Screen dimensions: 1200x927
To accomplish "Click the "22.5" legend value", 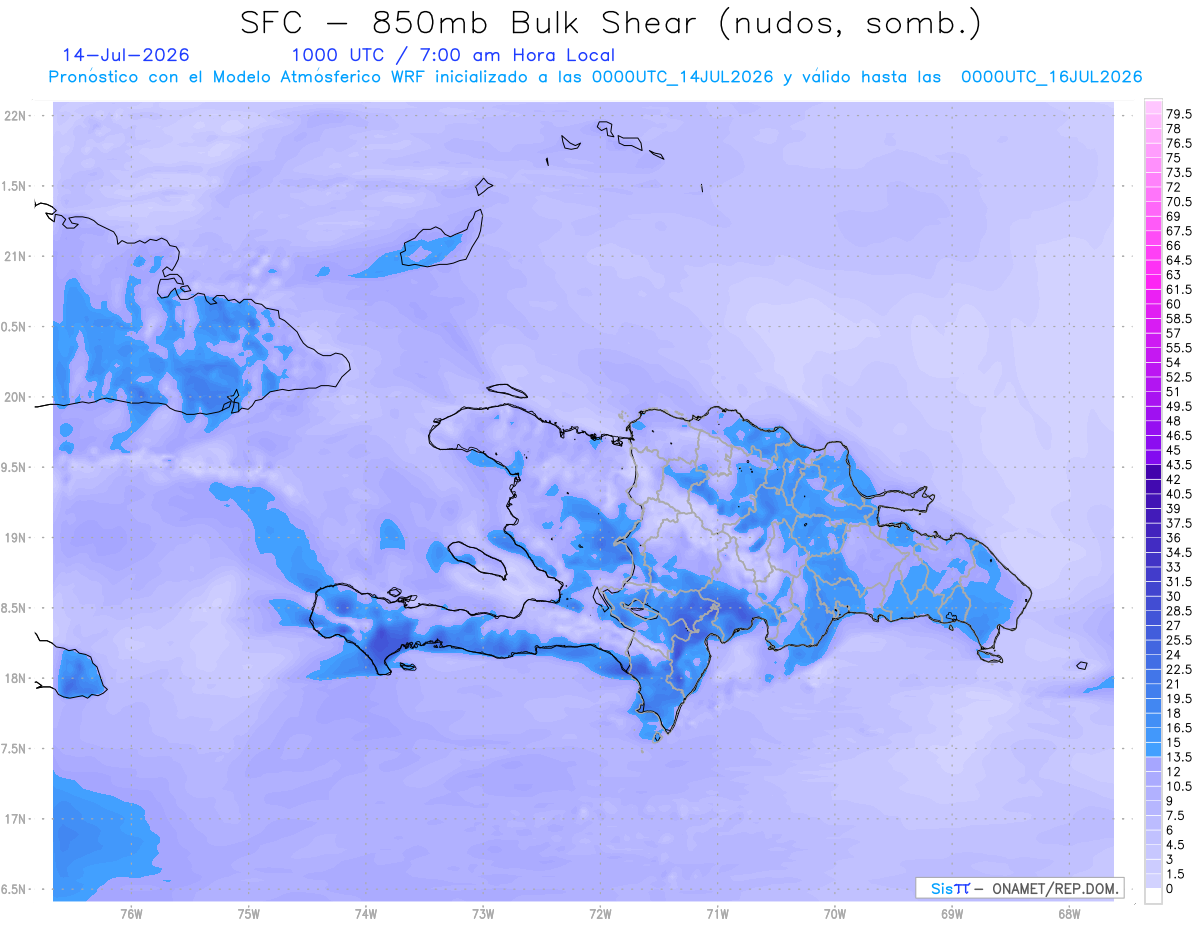I will 1179,669.
